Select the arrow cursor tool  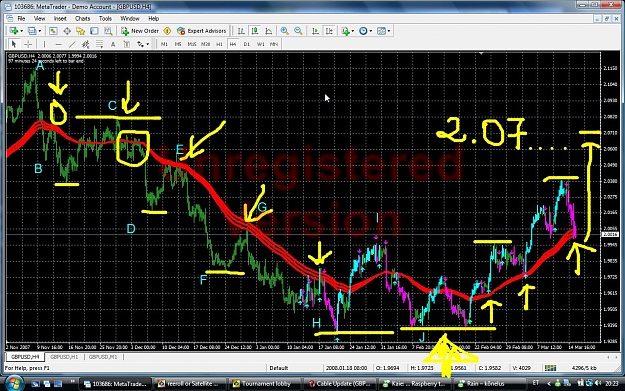point(14,44)
